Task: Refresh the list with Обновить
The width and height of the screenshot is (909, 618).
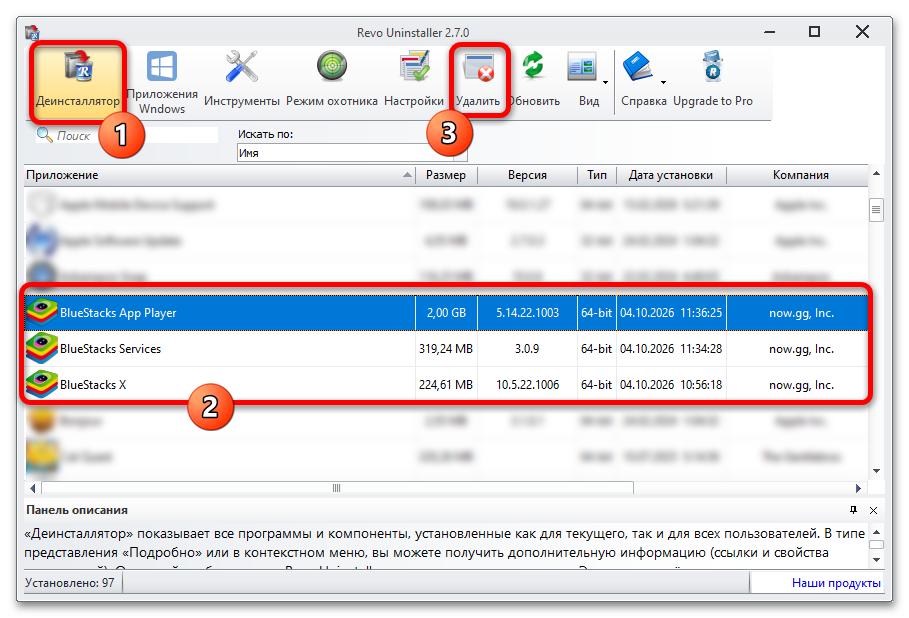Action: click(533, 81)
